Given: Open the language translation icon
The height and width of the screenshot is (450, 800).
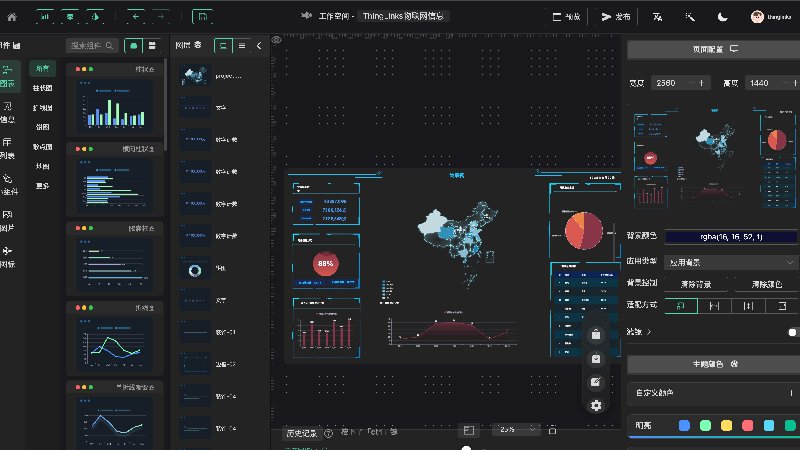Looking at the screenshot, I should tap(657, 17).
